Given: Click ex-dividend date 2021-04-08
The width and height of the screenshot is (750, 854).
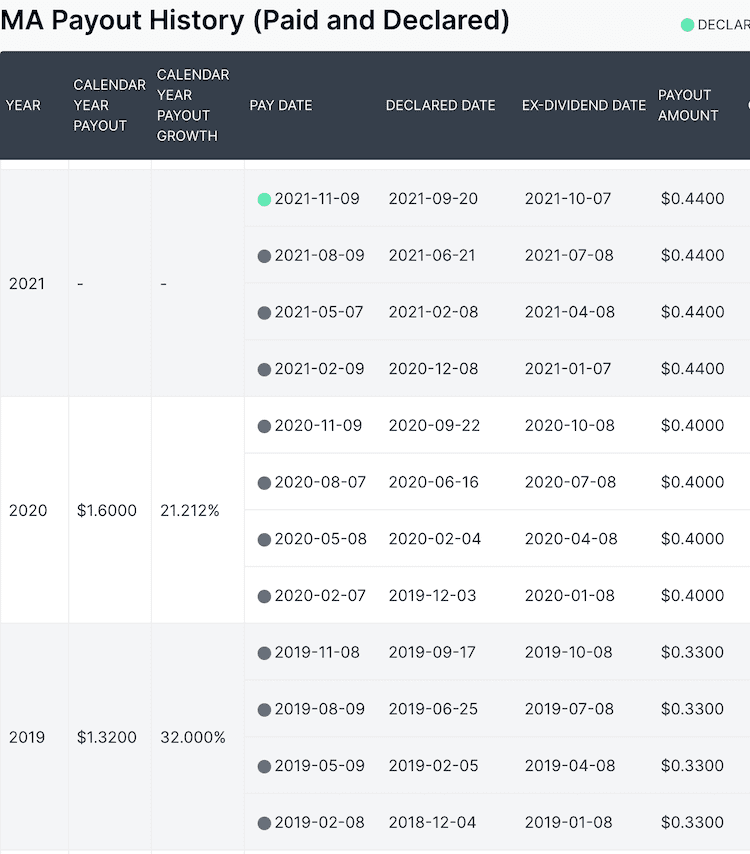Looking at the screenshot, I should pos(570,312).
